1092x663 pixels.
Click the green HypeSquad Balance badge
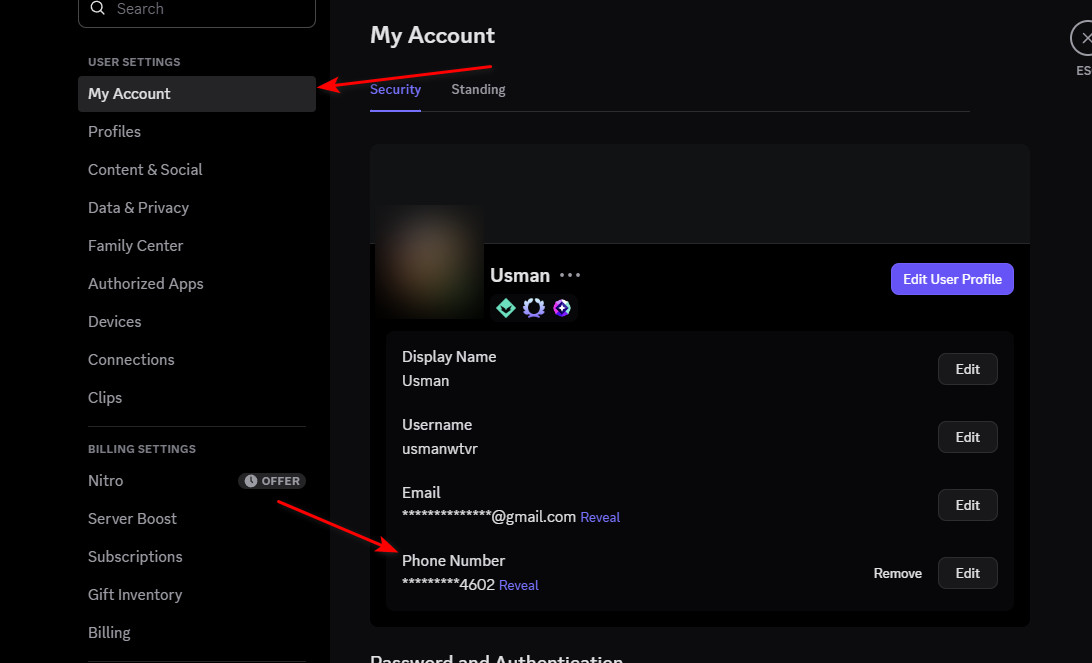pyautogui.click(x=506, y=308)
